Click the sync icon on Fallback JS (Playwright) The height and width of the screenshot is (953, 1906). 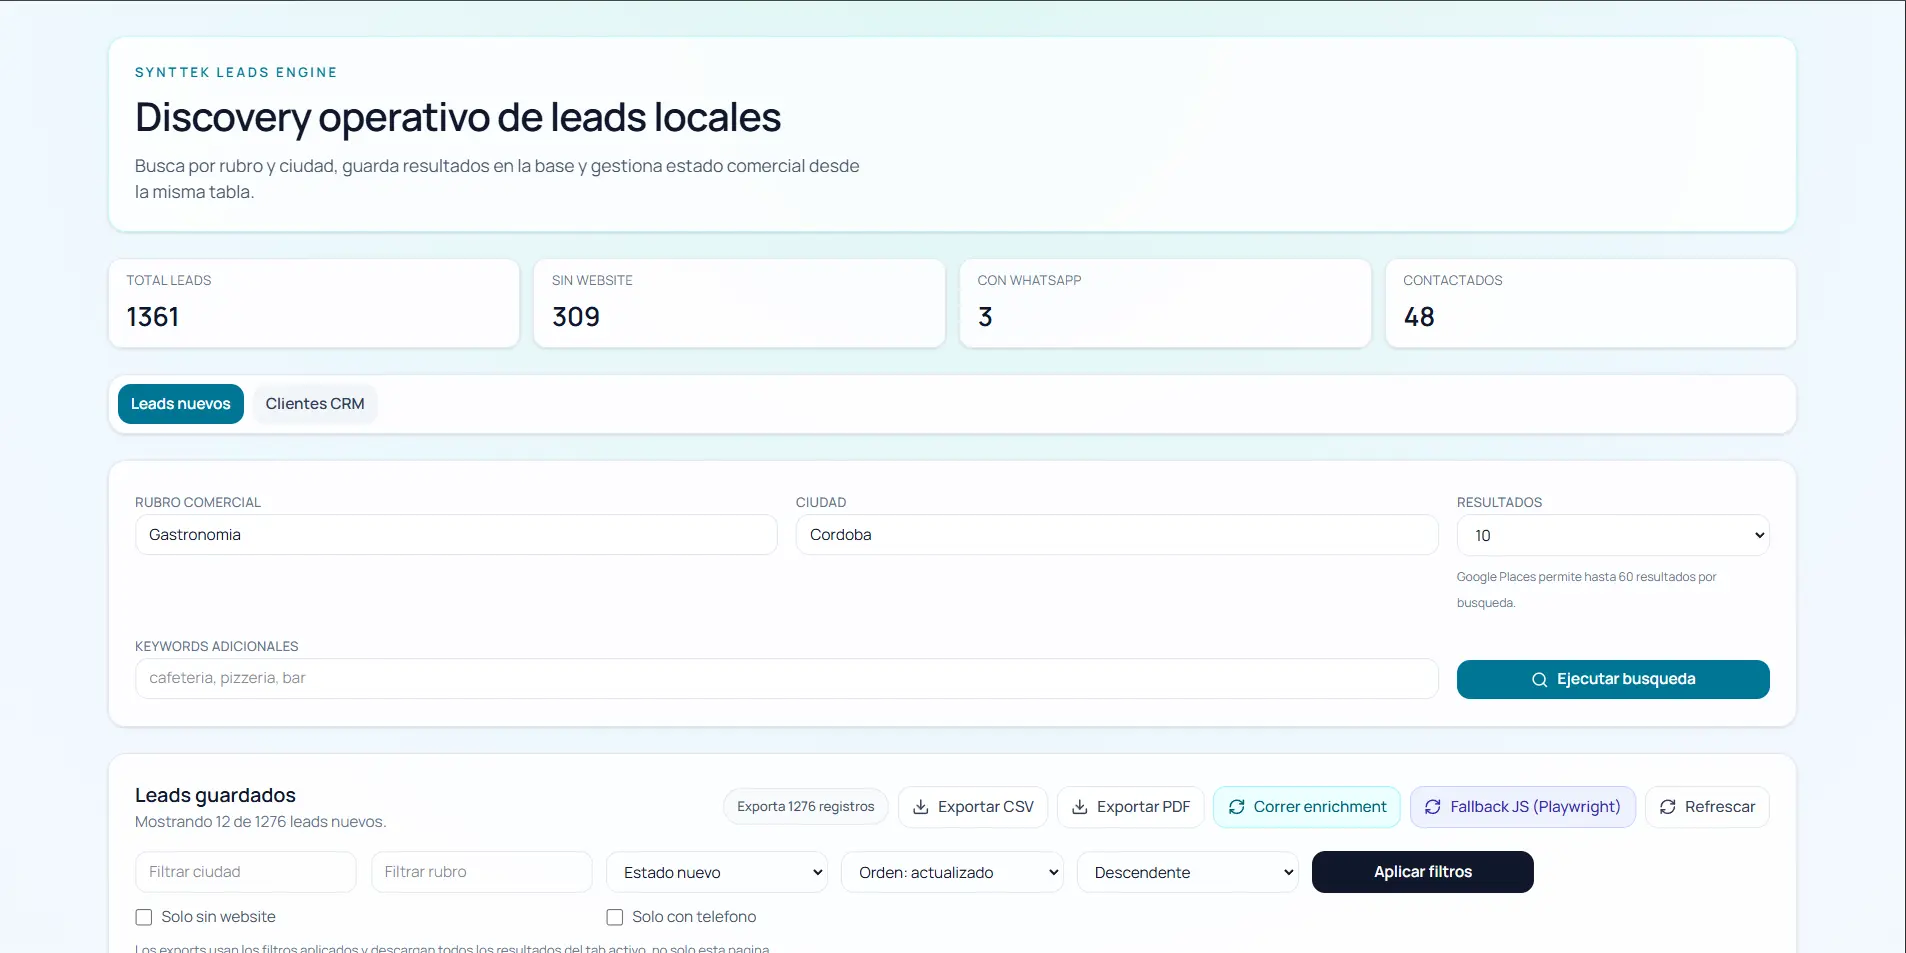tap(1433, 807)
